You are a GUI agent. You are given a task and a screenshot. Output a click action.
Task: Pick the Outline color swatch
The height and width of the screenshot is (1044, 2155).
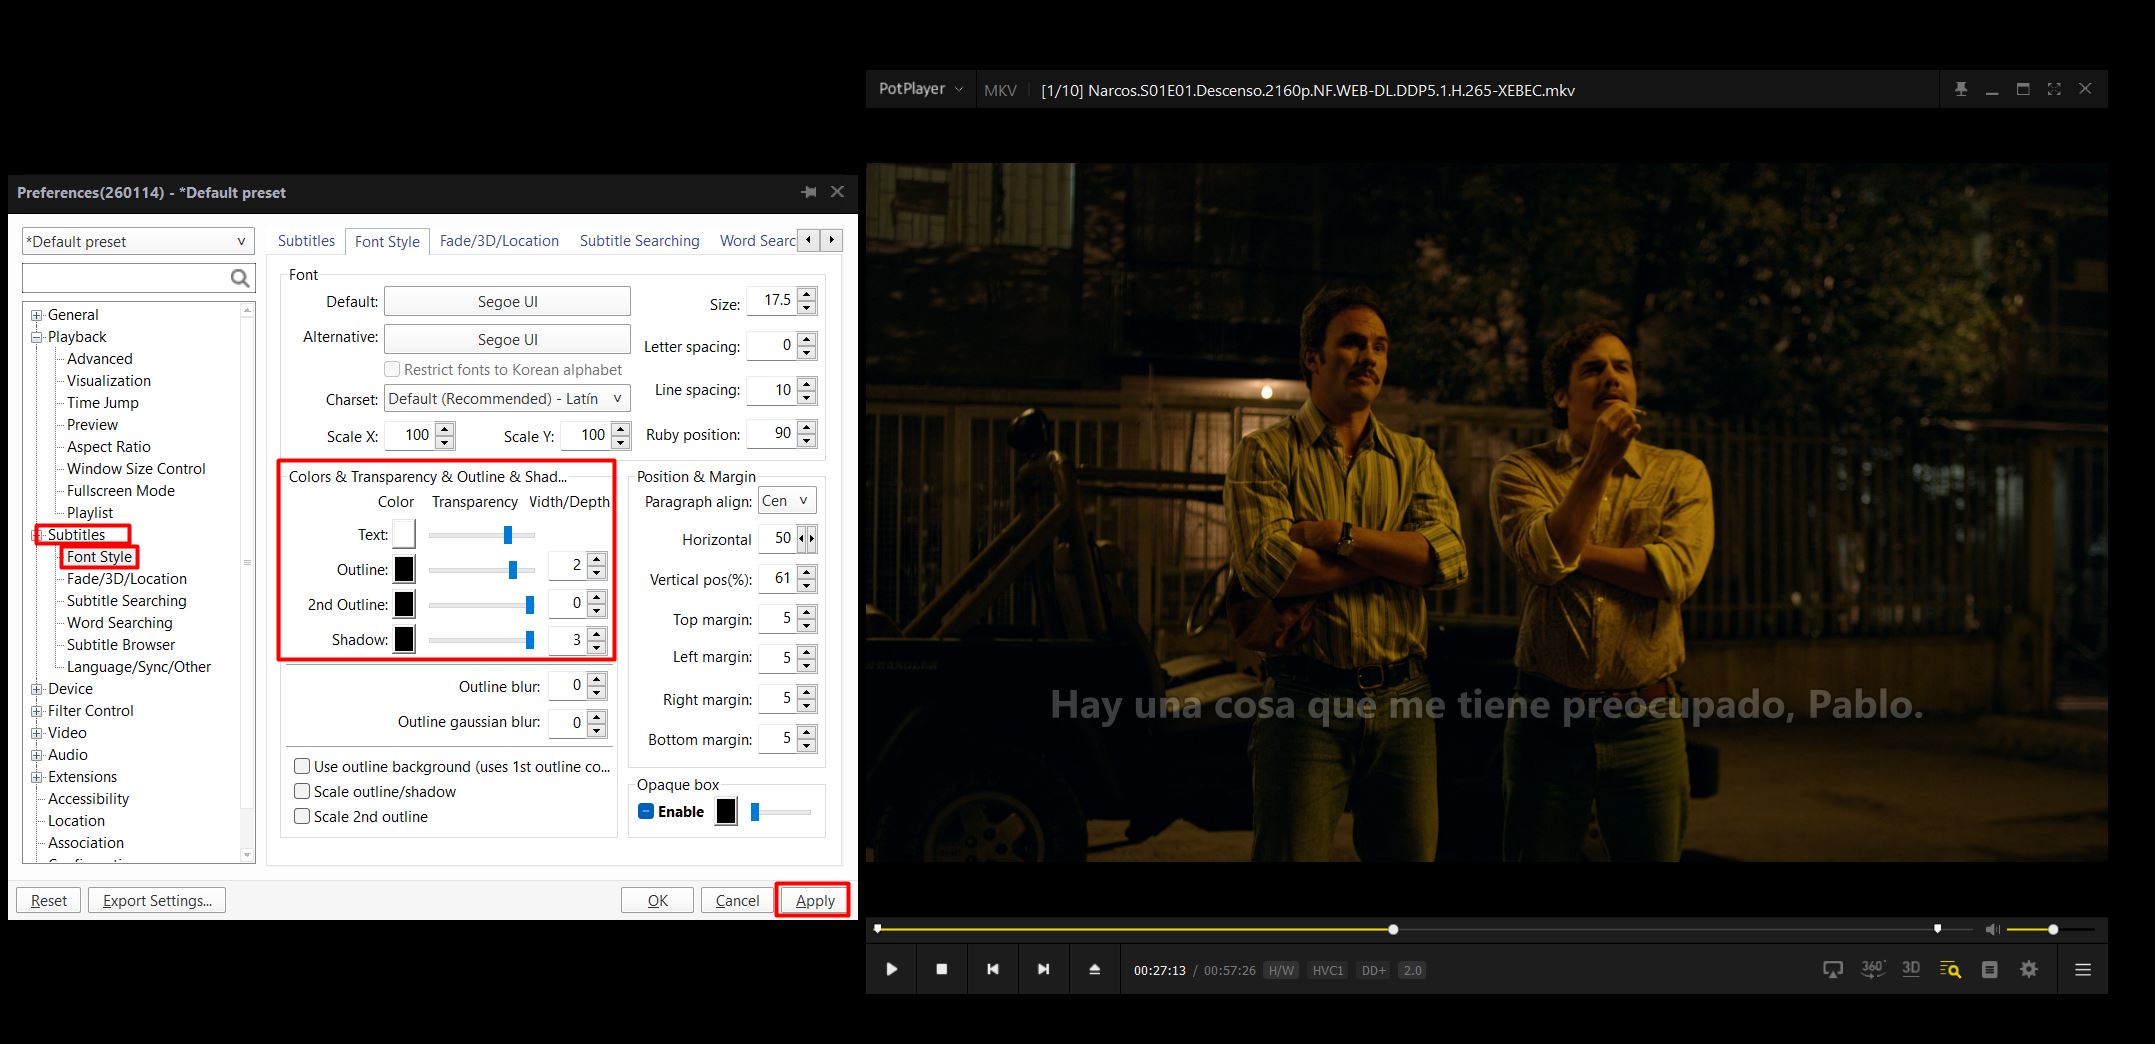pyautogui.click(x=404, y=569)
